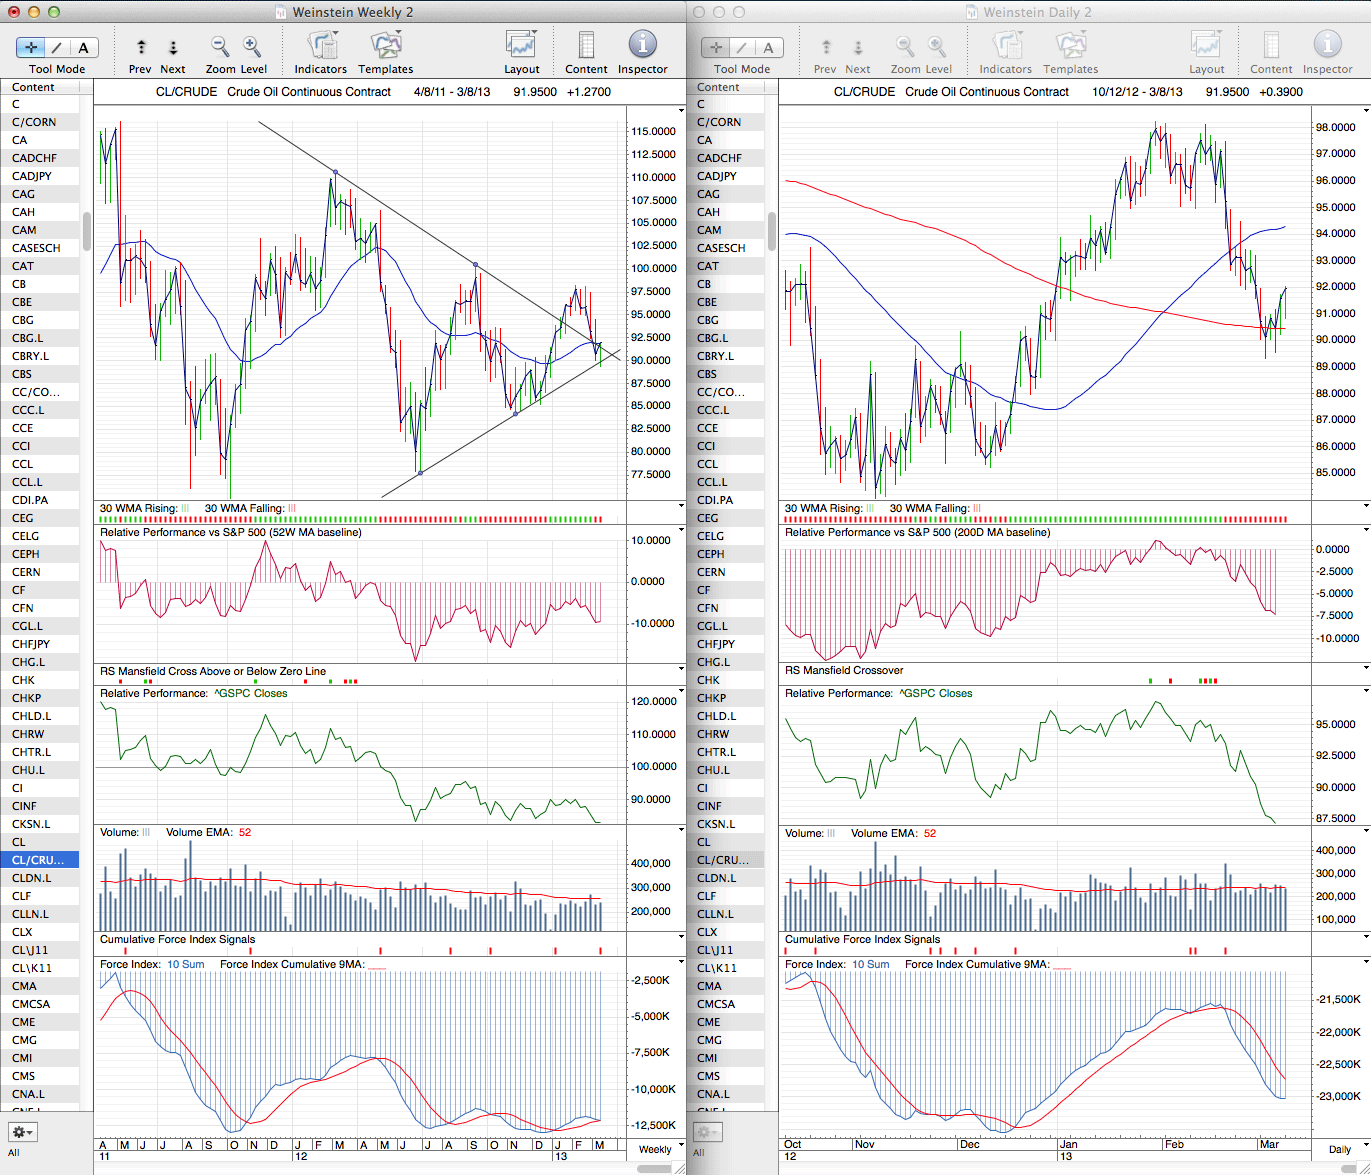This screenshot has height=1175, width=1371.
Task: Select the text annotation tool in Weekly window
Action: [x=83, y=47]
